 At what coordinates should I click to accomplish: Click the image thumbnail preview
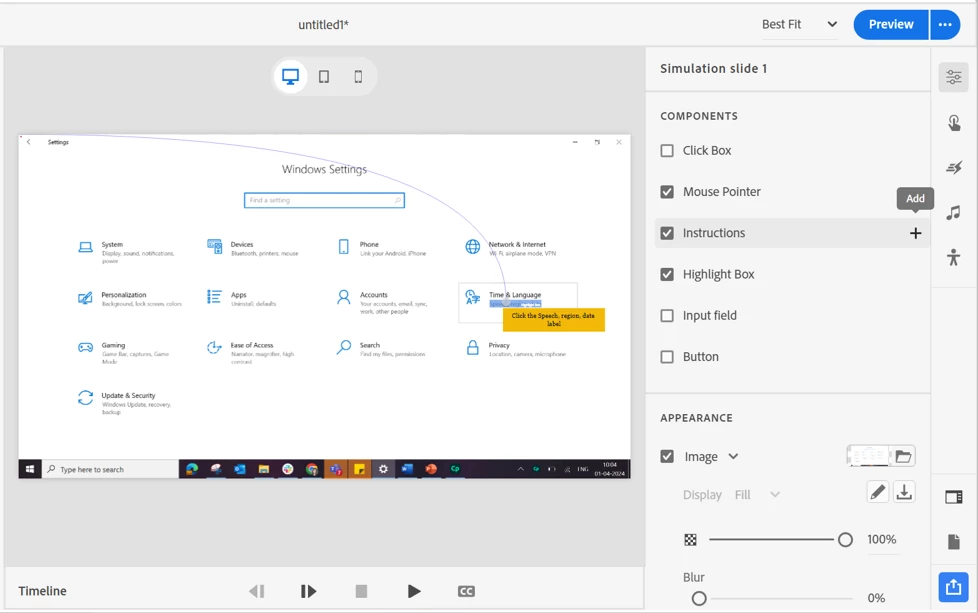[x=868, y=456]
